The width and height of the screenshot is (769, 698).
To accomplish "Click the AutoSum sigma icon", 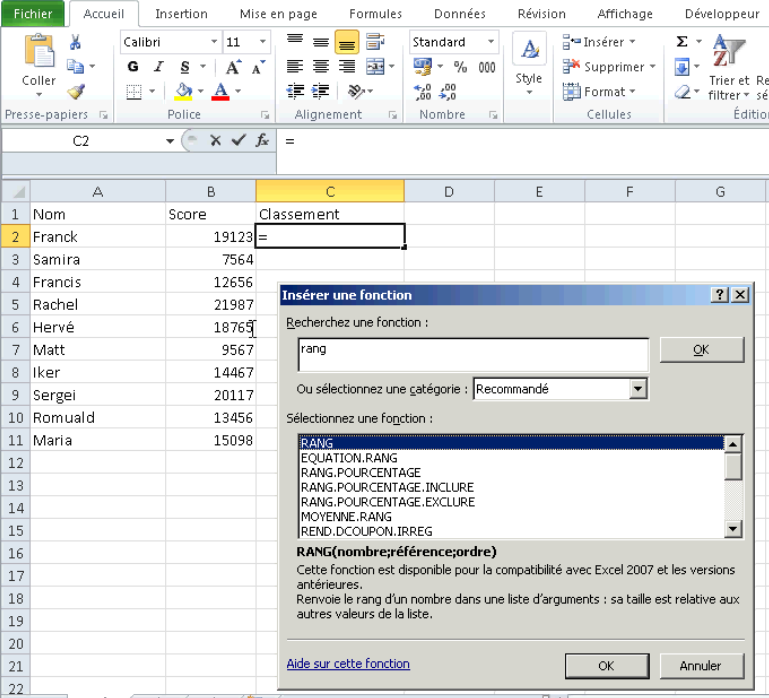I will [682, 41].
